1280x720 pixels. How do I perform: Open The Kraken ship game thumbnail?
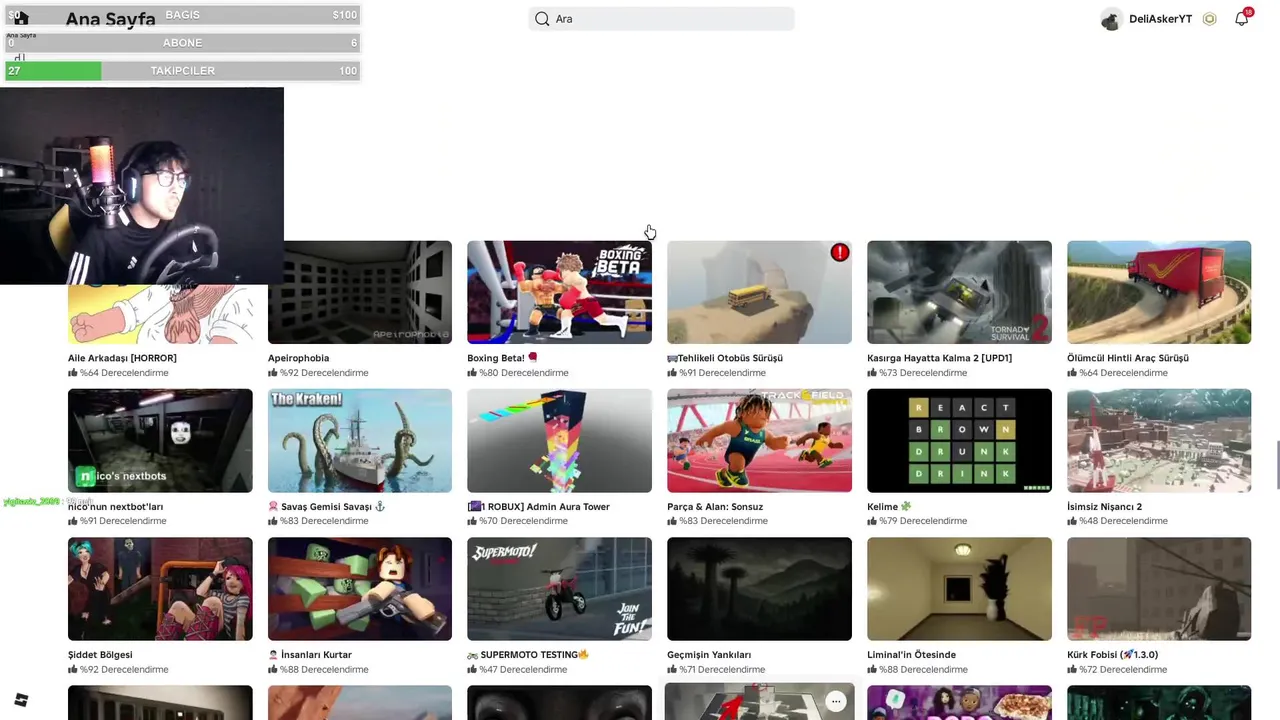point(360,441)
